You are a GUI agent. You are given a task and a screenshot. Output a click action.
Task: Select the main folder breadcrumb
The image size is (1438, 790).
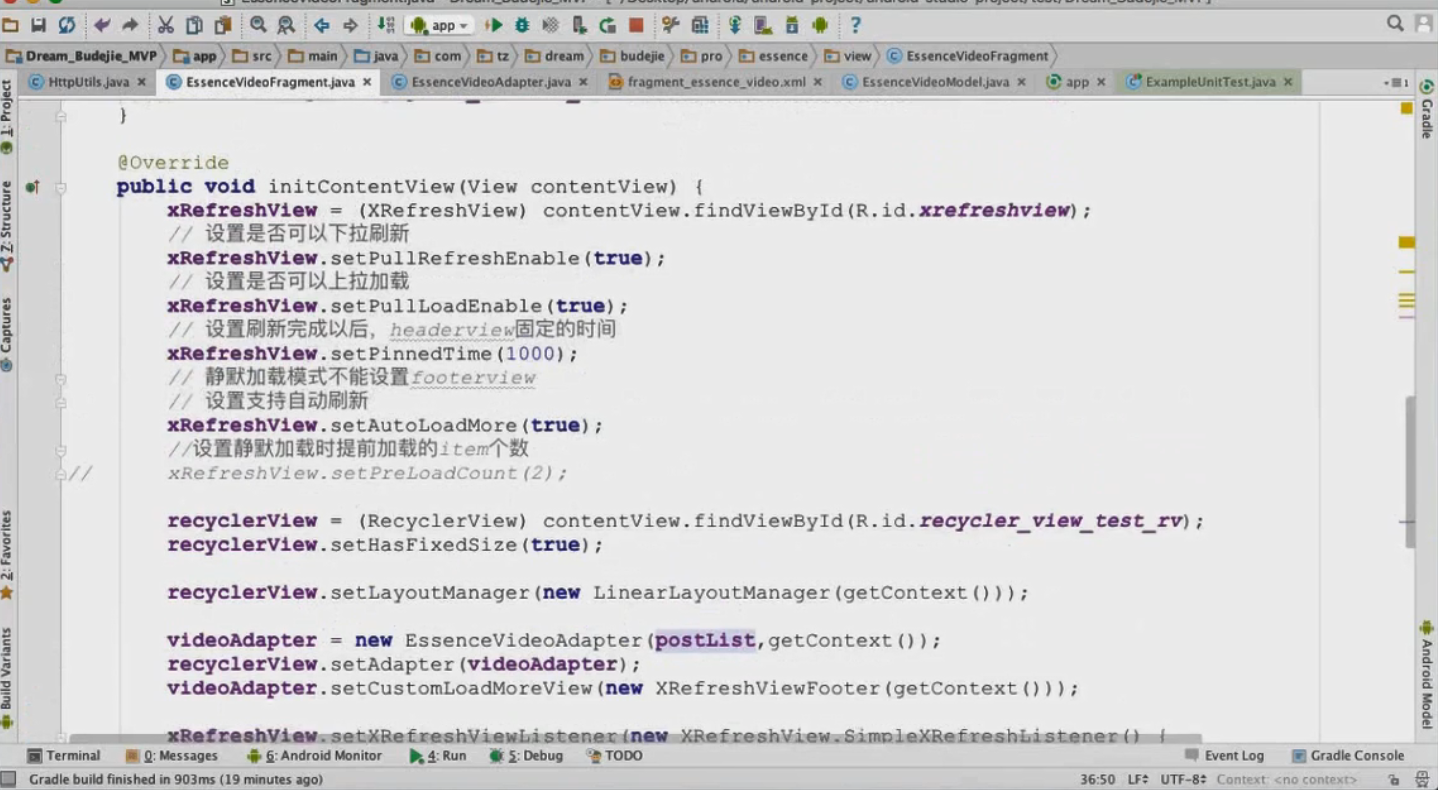point(313,56)
